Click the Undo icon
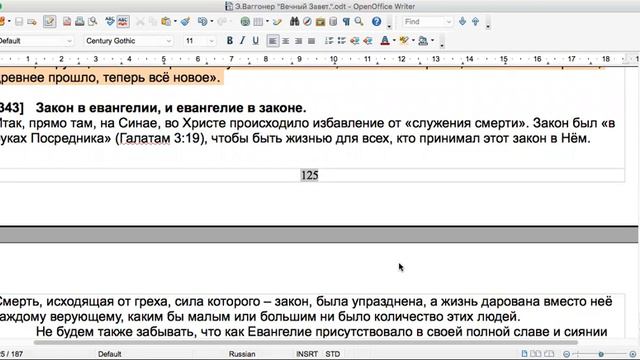Viewport: 640px width, 360px height. 202,22
